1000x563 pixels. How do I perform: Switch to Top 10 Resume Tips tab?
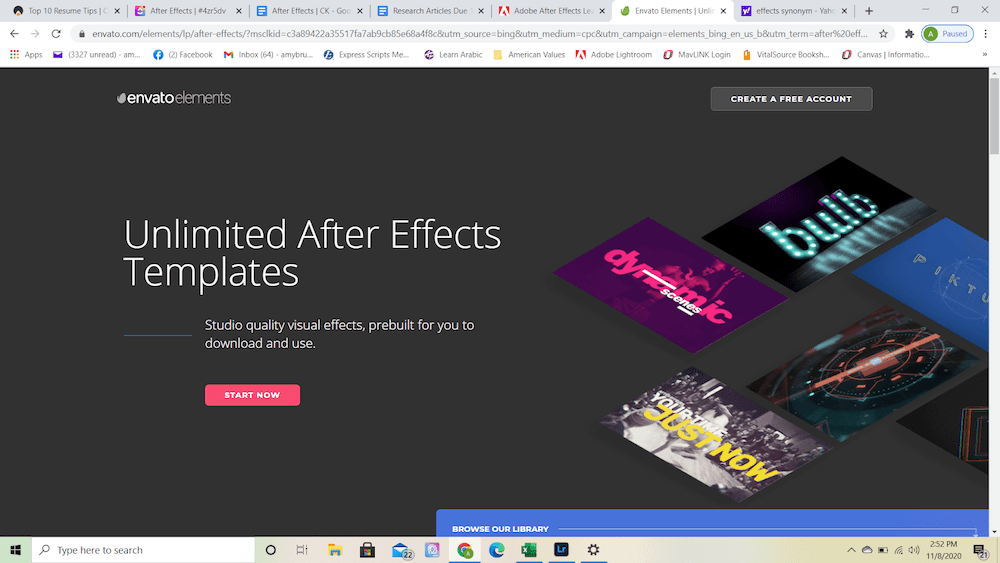67,11
